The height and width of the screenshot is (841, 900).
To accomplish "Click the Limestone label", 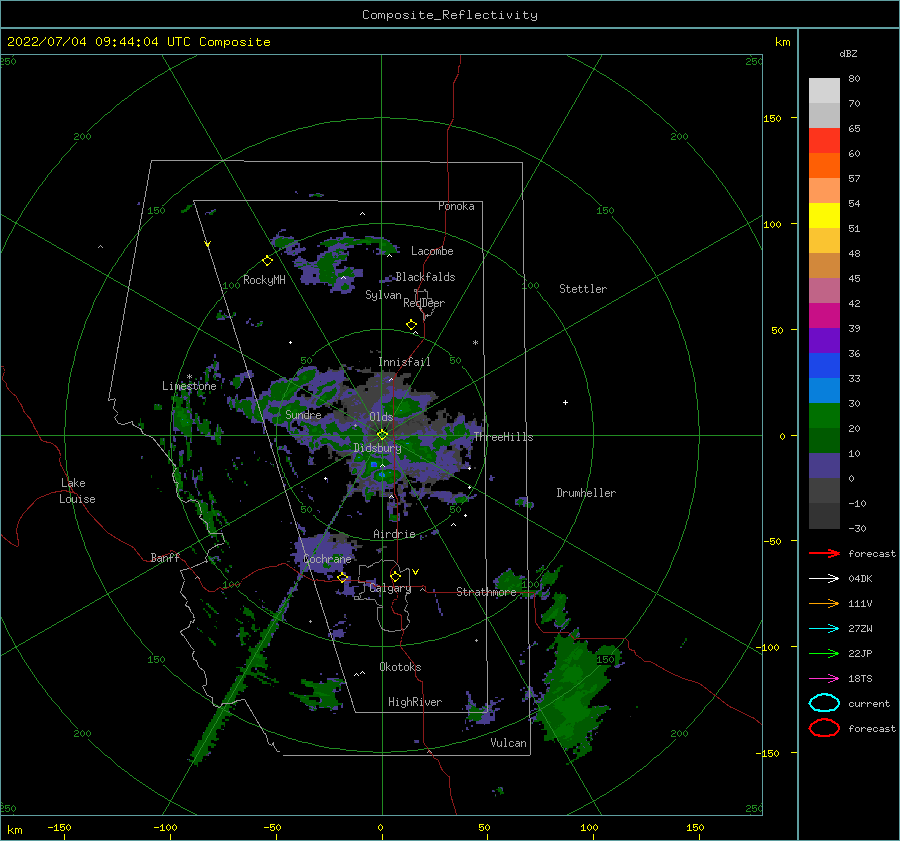I will coord(189,386).
